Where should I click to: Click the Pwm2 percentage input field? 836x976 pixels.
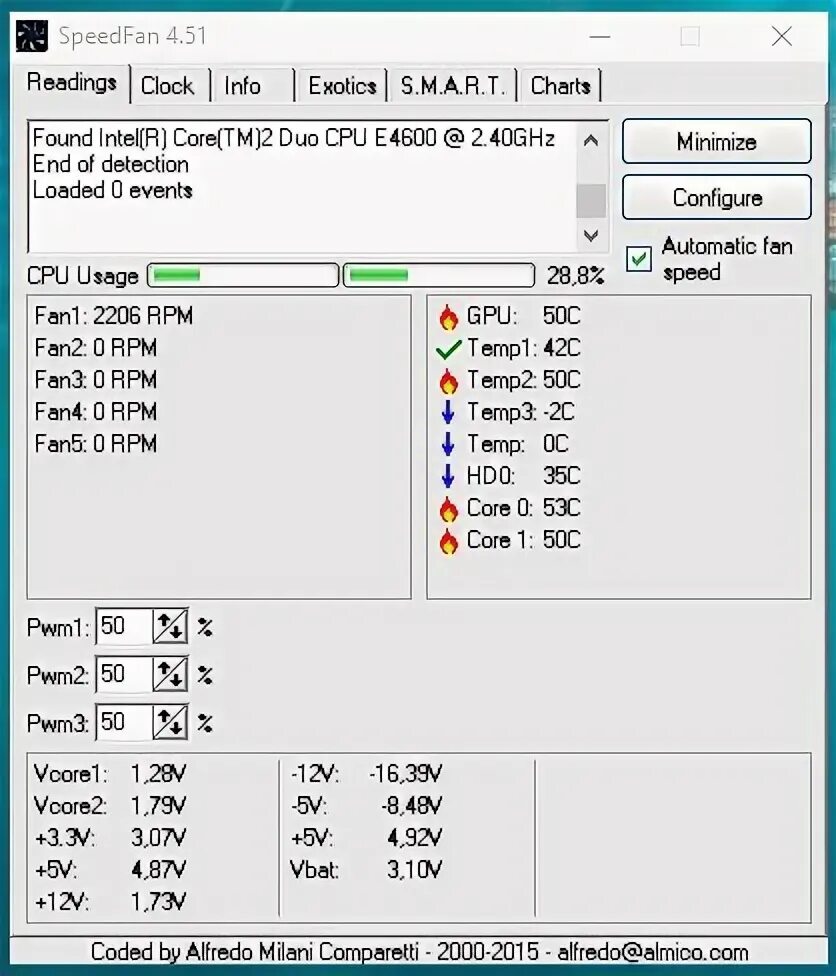pyautogui.click(x=124, y=674)
